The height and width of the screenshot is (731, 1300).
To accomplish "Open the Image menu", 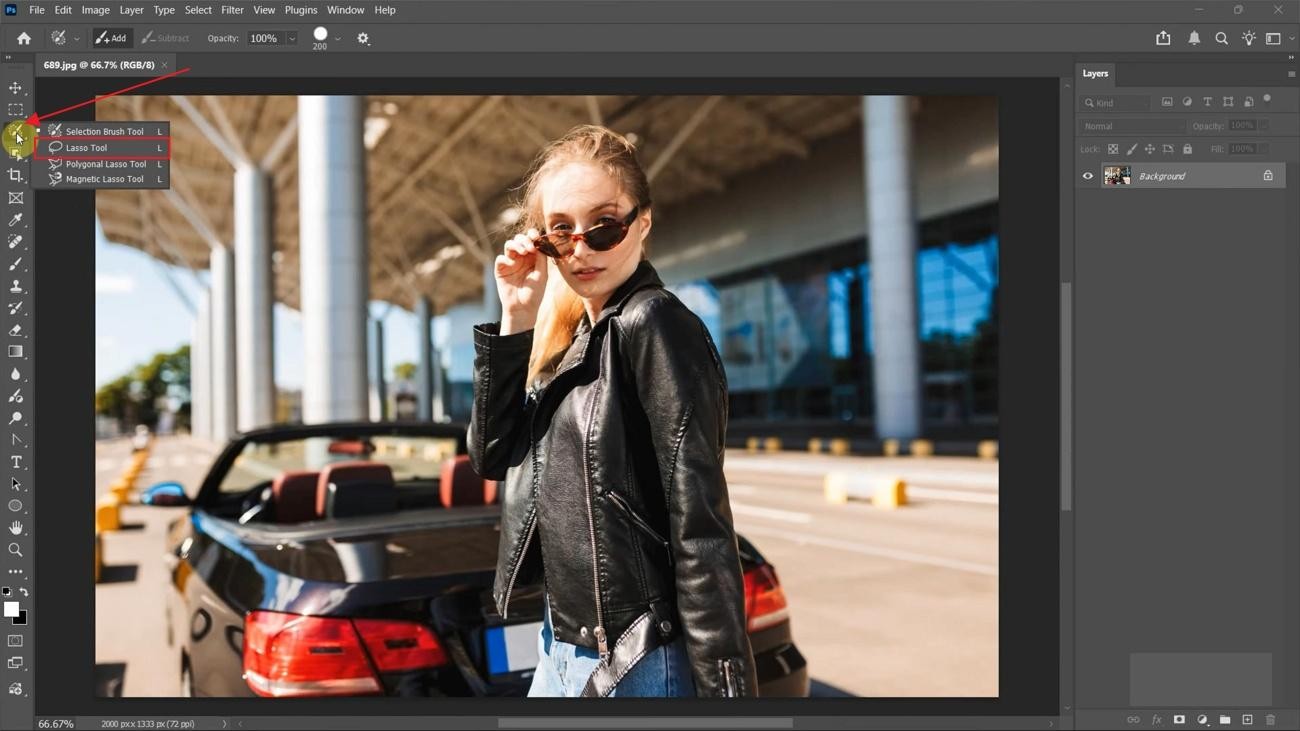I will (x=95, y=10).
